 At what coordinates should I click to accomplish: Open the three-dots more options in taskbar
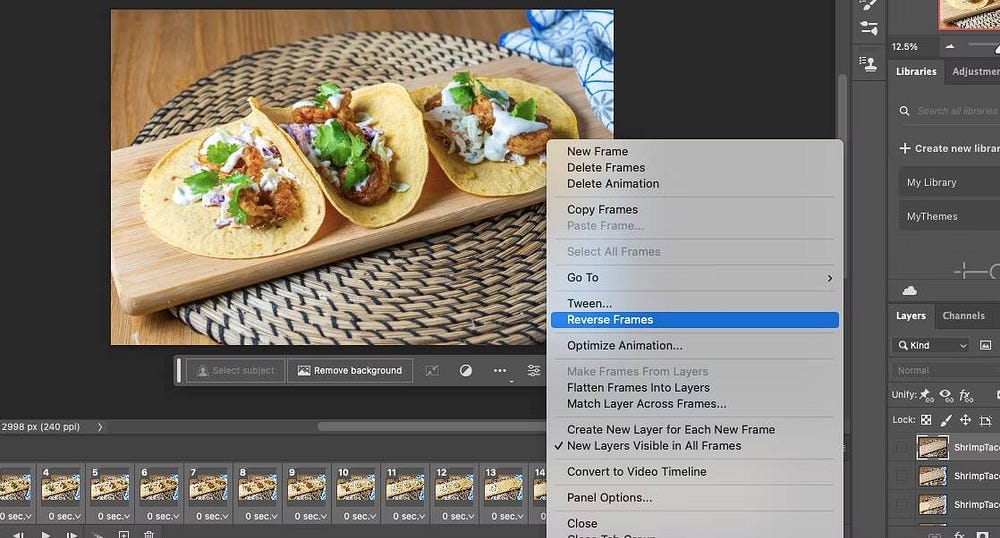[x=499, y=370]
